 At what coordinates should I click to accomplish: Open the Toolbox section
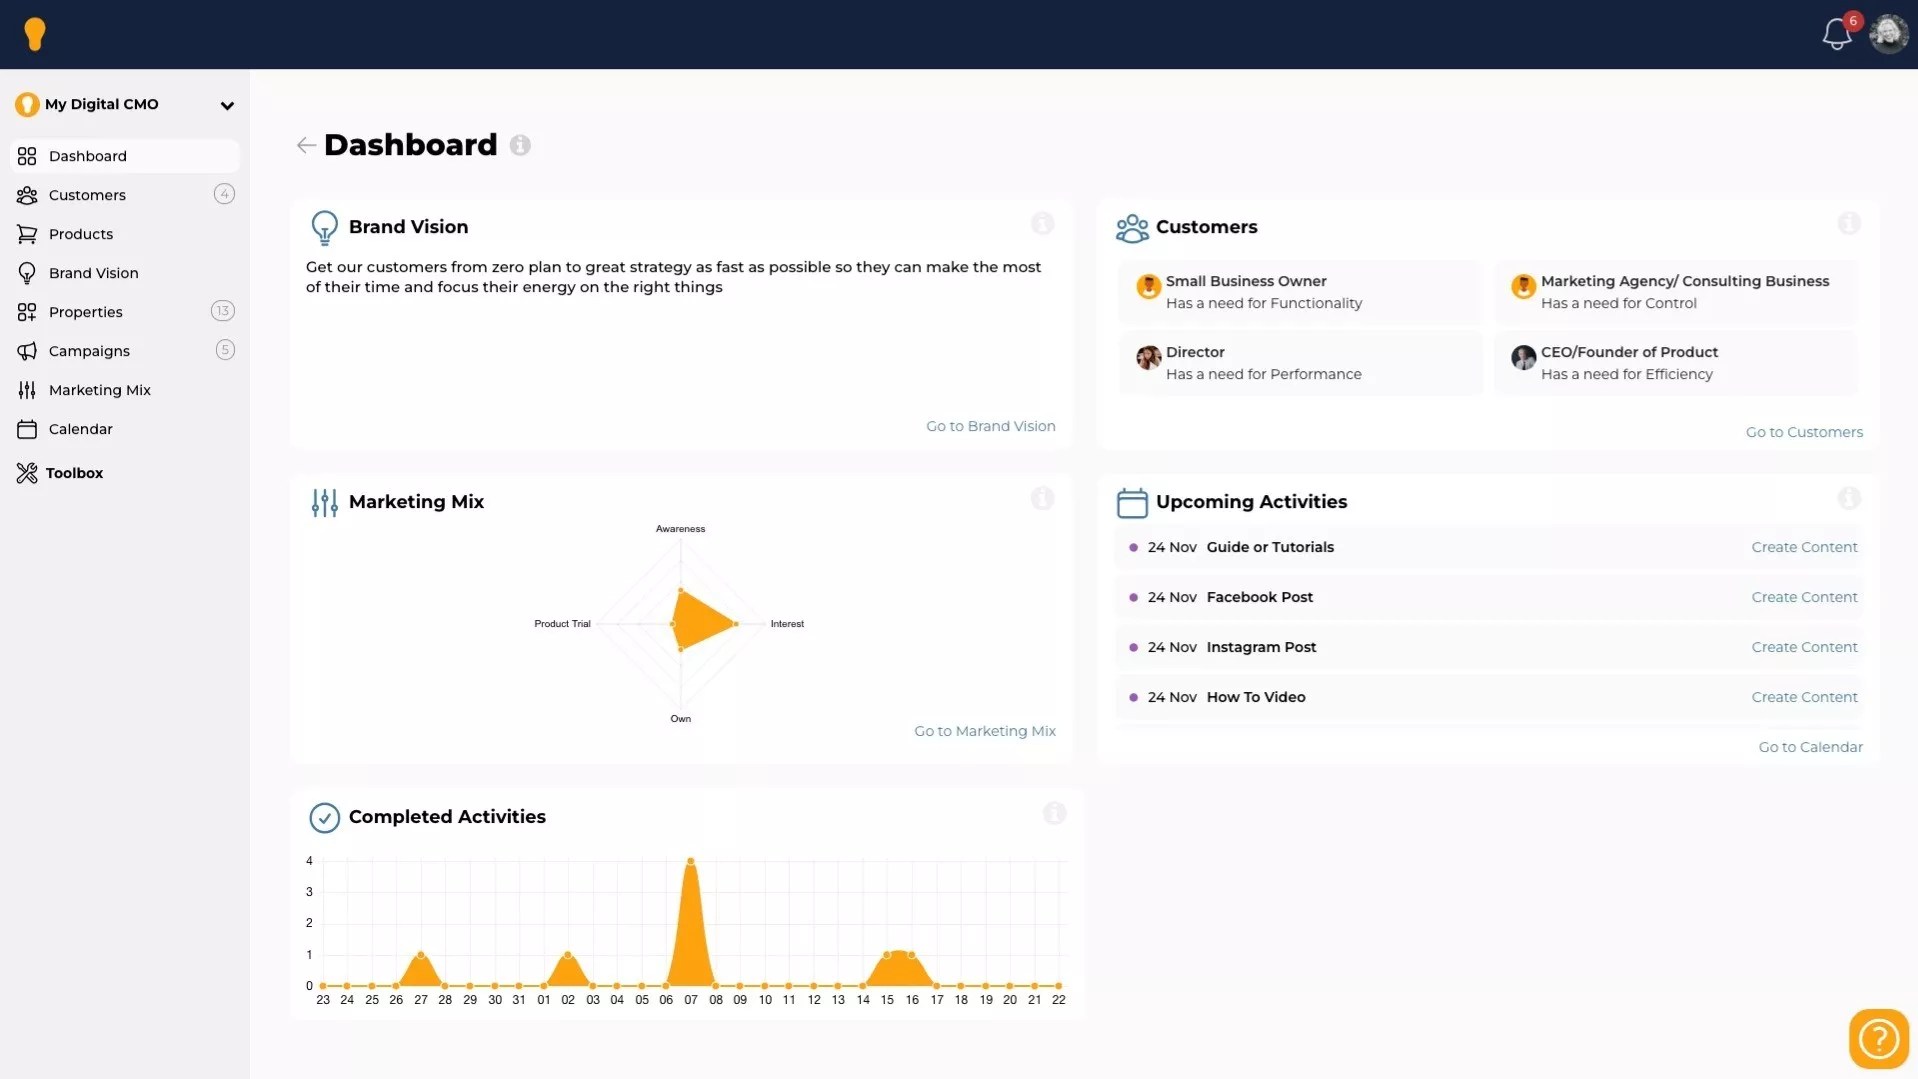coord(74,473)
